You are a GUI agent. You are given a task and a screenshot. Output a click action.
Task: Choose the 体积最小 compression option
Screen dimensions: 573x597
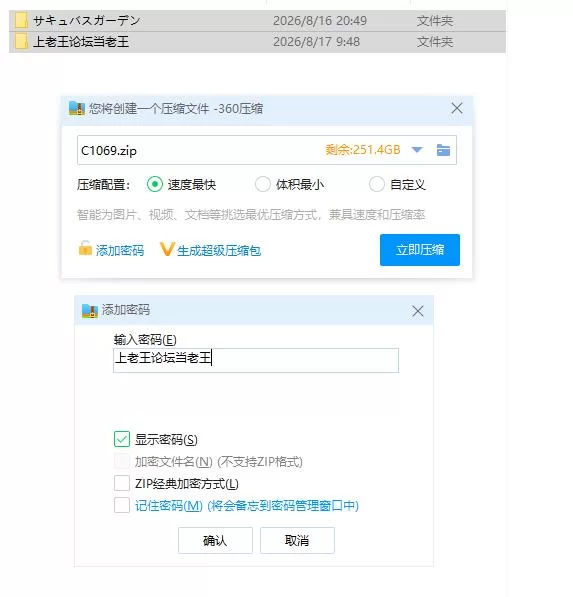263,184
